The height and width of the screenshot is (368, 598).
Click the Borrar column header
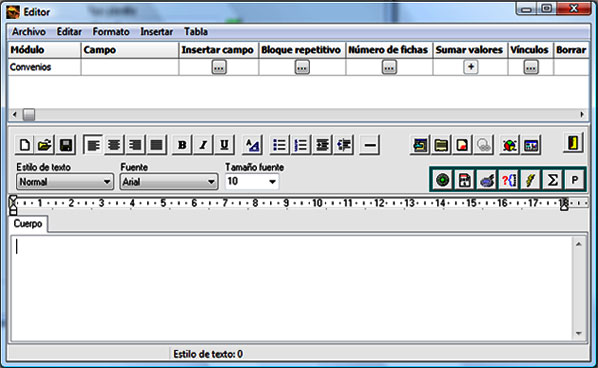click(571, 50)
